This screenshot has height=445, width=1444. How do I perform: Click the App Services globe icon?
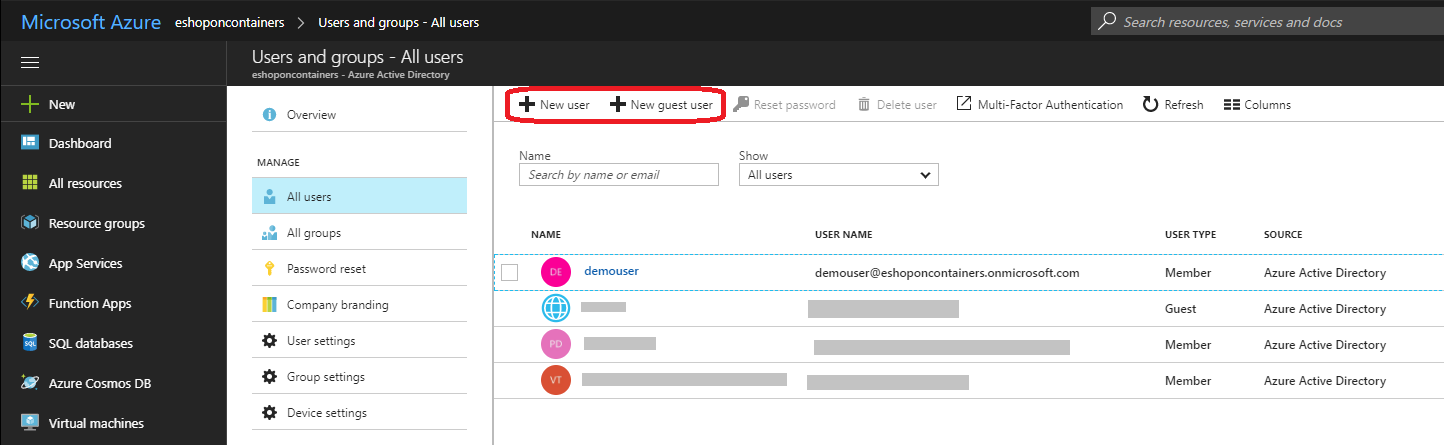30,263
